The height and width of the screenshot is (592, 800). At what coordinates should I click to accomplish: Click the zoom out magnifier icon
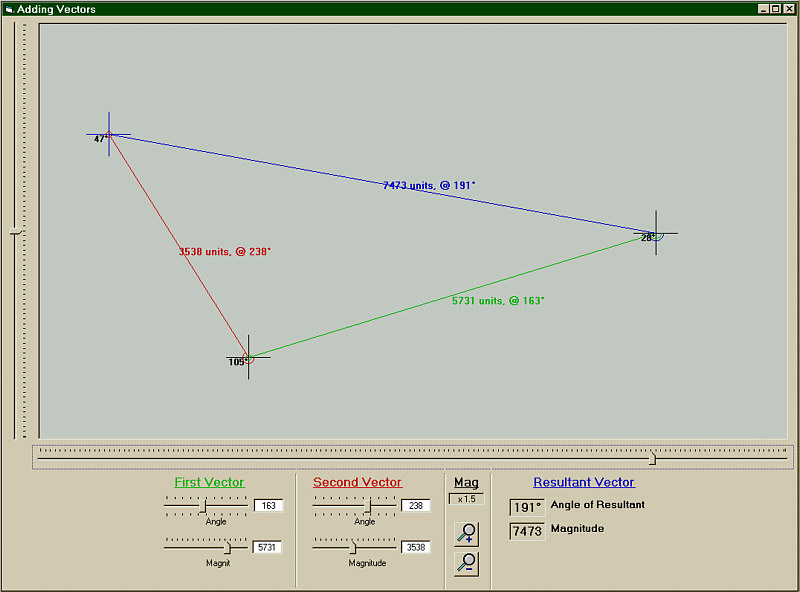pyautogui.click(x=466, y=563)
